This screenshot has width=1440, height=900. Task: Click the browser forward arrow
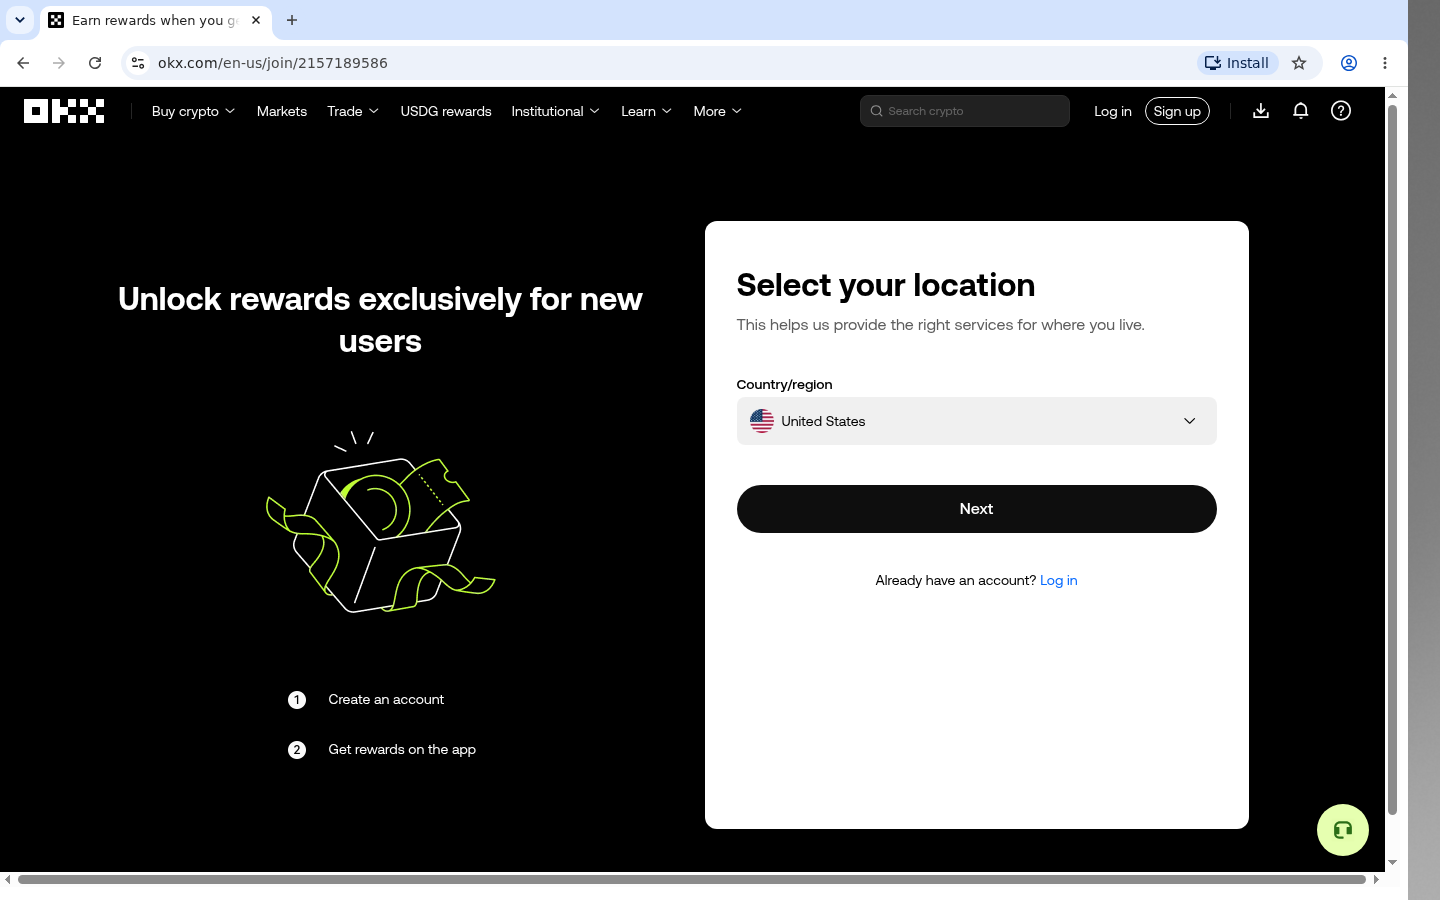coord(59,63)
